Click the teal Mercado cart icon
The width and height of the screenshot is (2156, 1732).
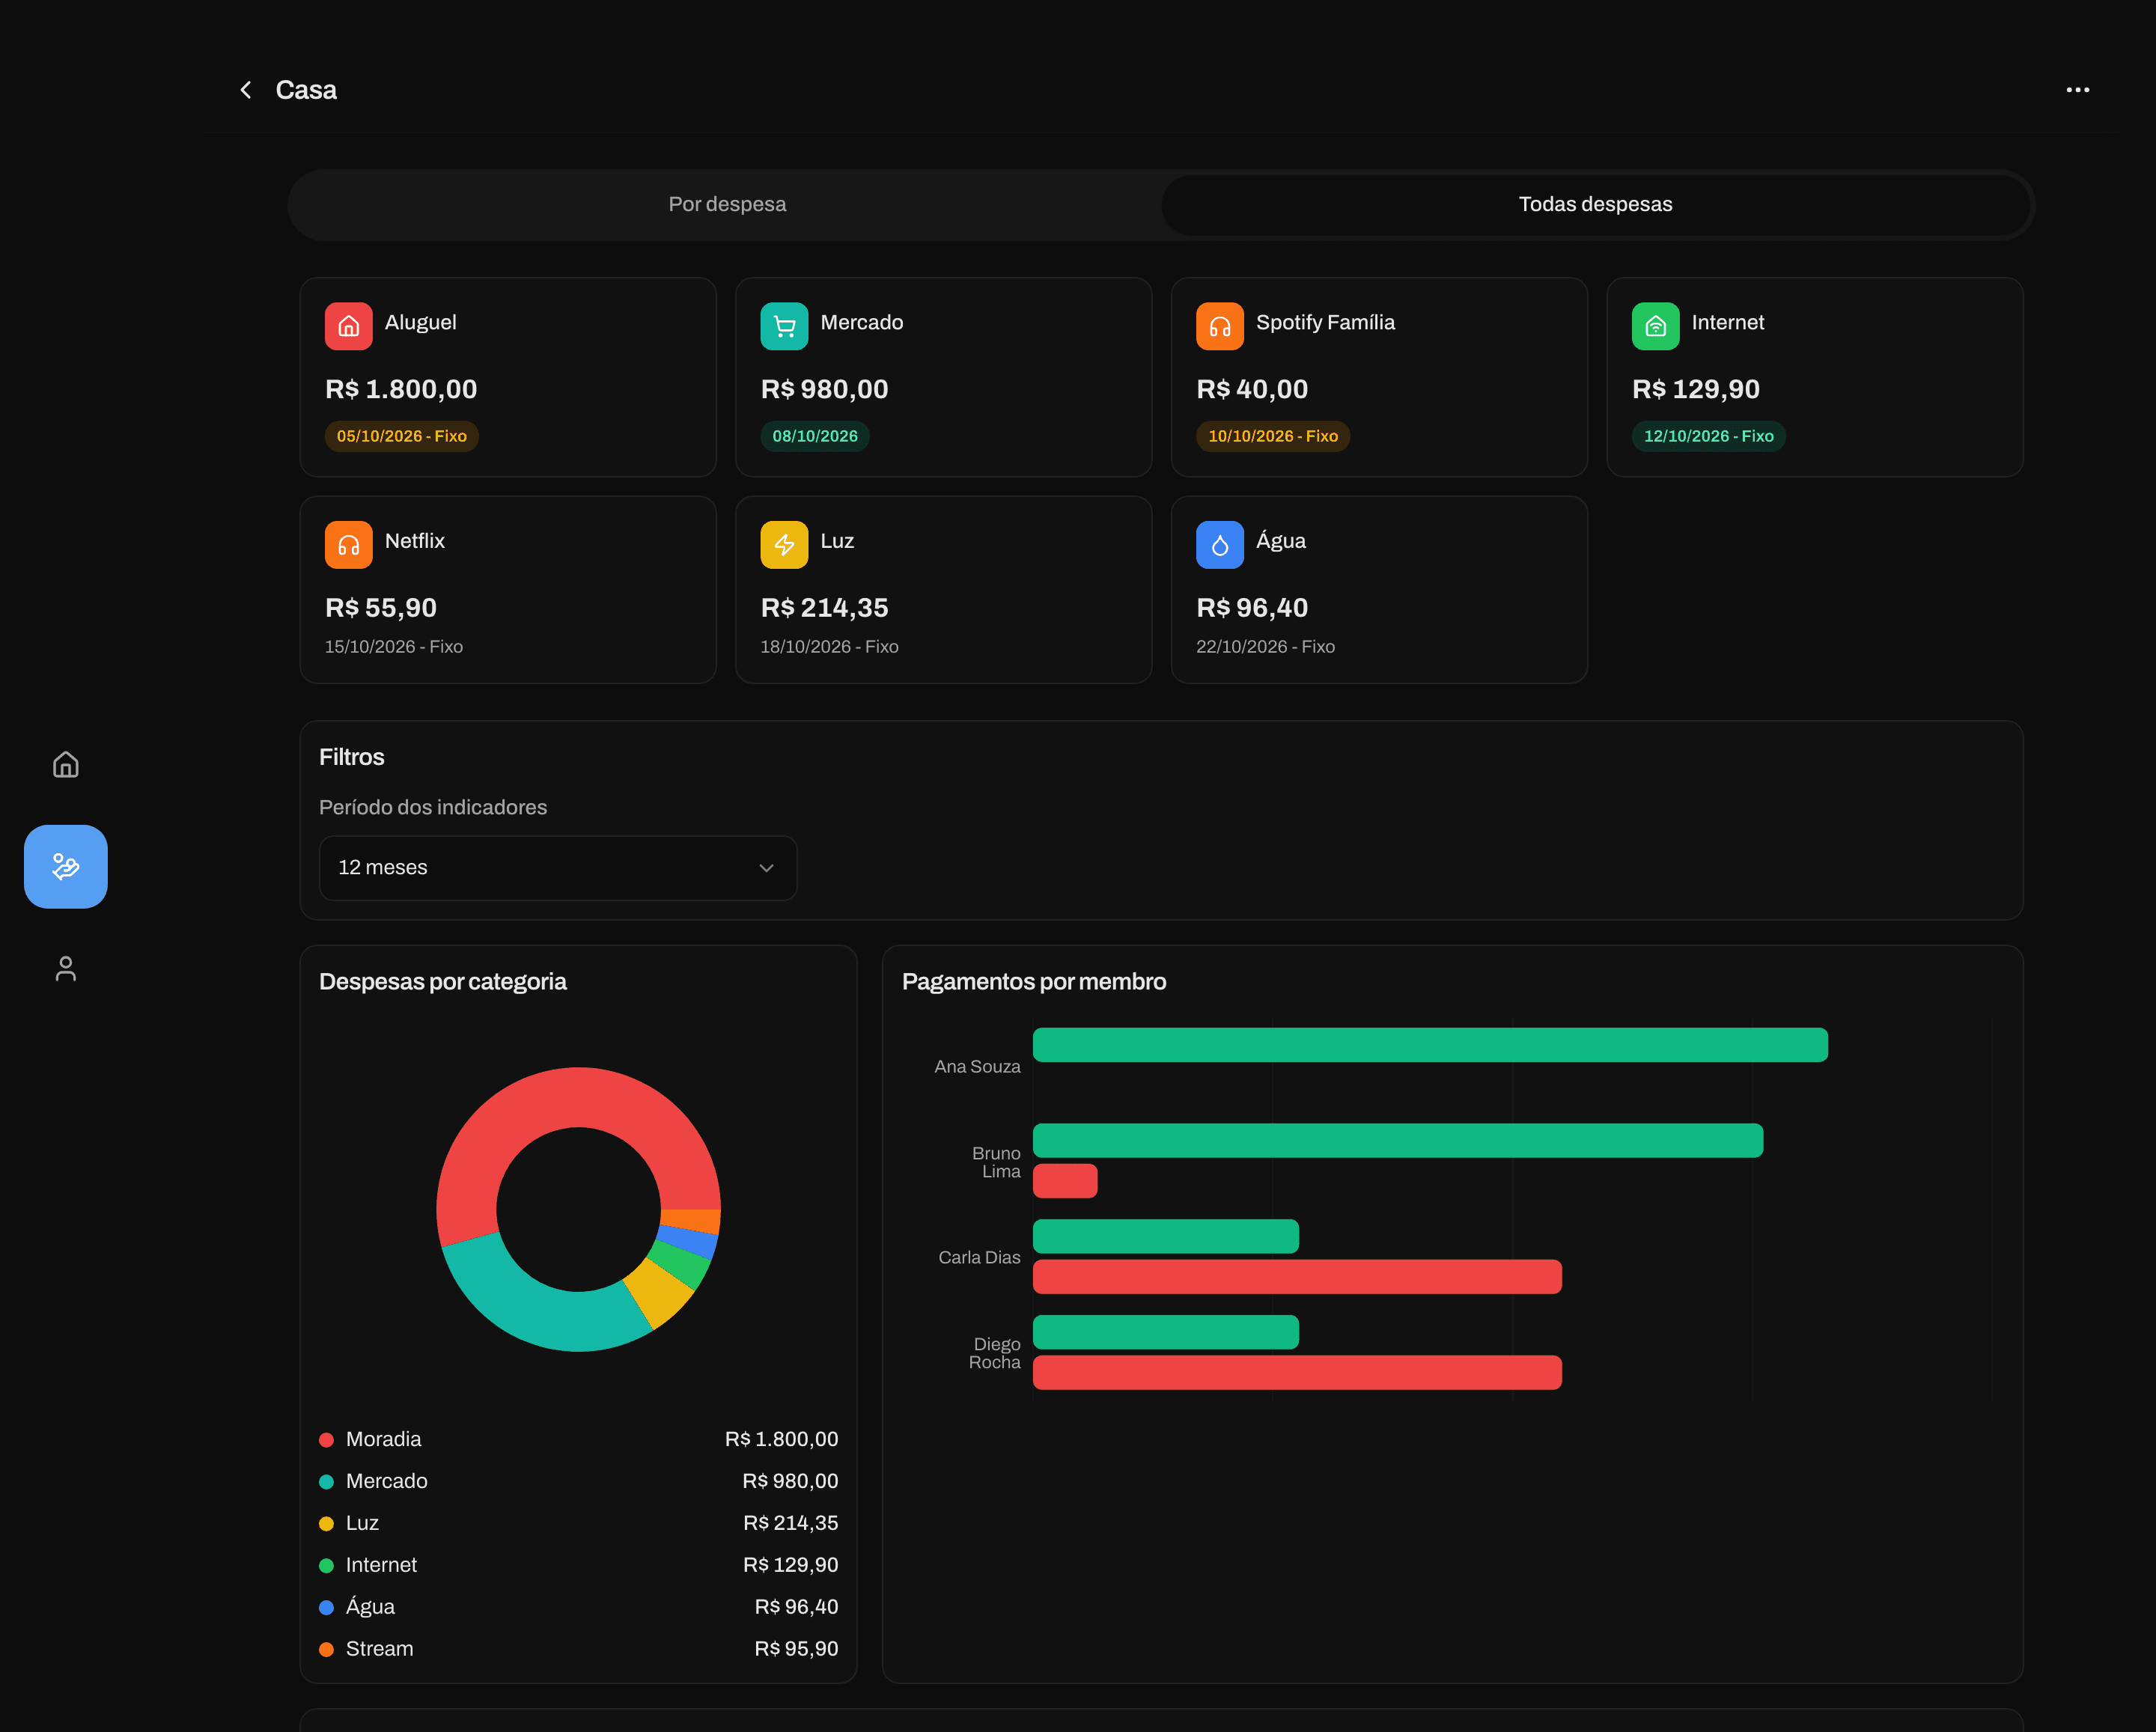tap(784, 326)
